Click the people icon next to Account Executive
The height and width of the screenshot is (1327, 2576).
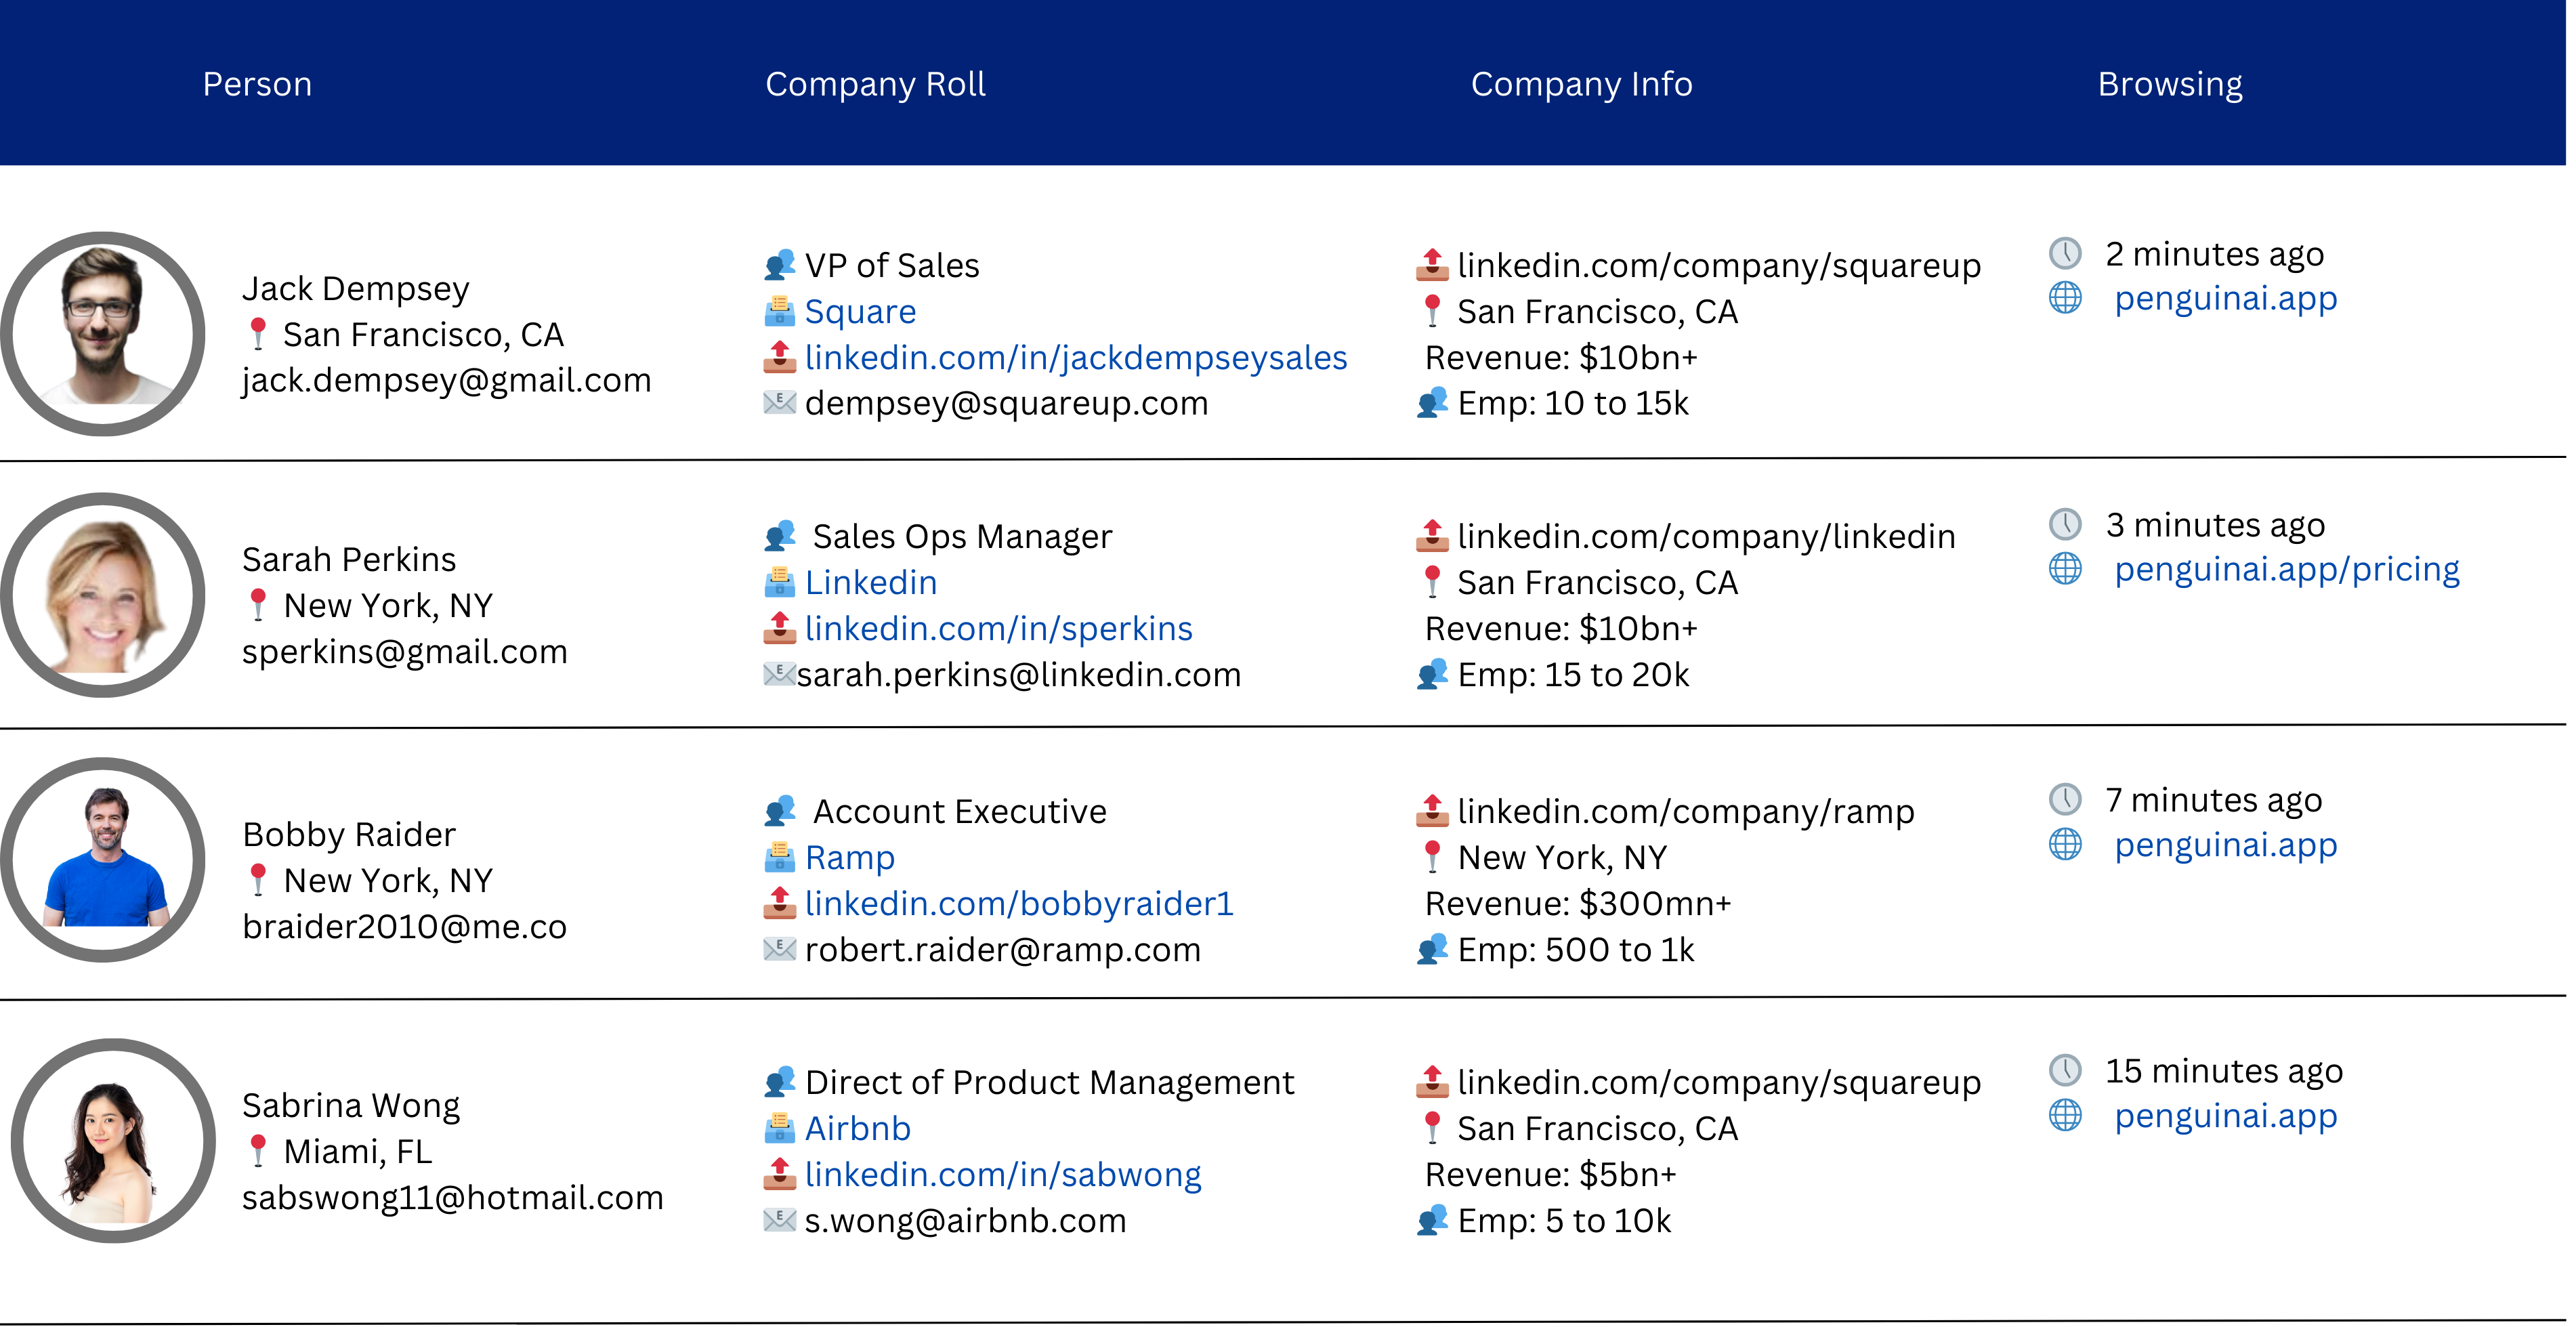tap(780, 811)
